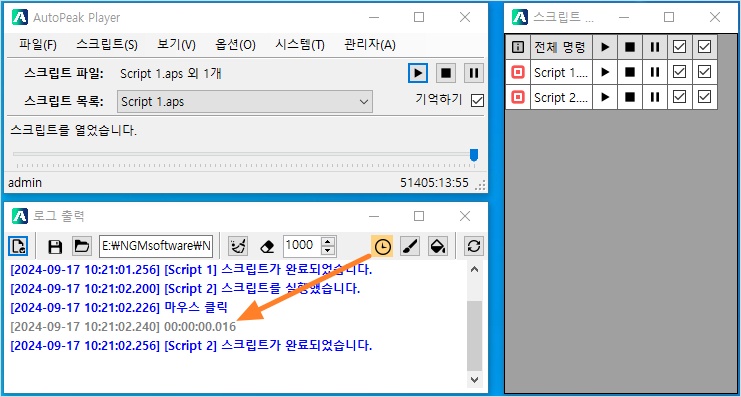741x397 pixels.
Task: Pause all scripts from the 전체 명령 row
Action: 655,47
